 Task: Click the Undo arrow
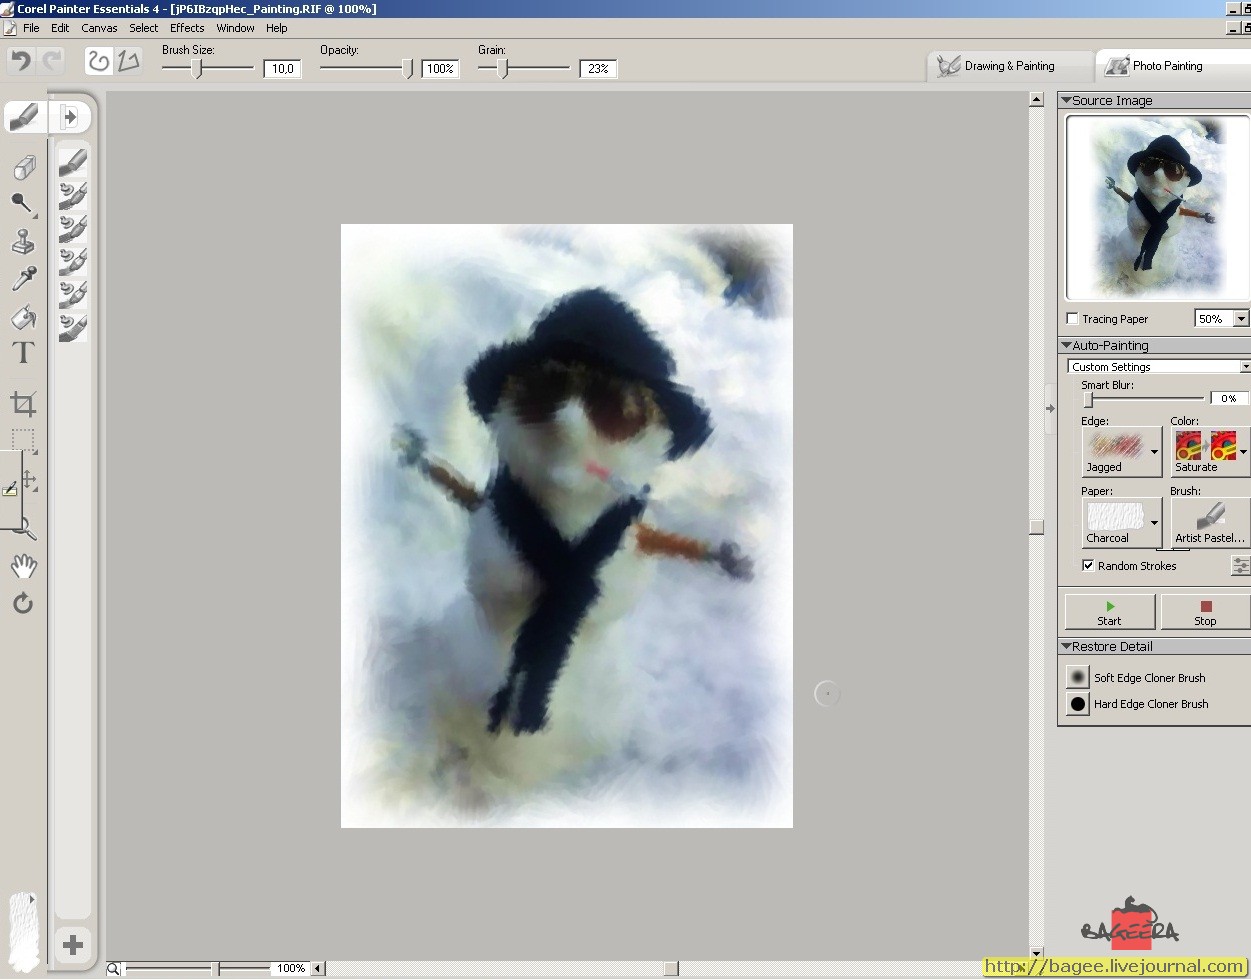[x=20, y=61]
